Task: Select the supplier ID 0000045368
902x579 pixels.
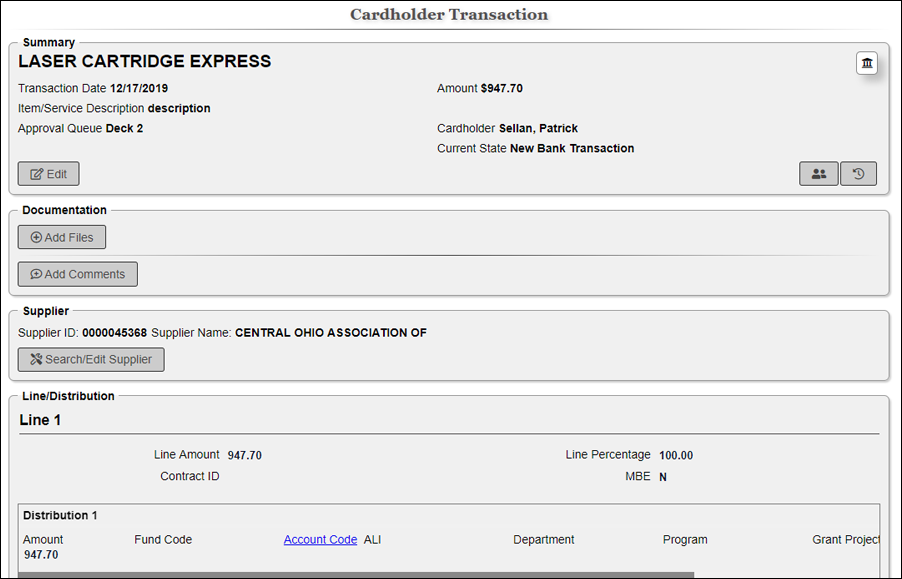Action: 114,333
